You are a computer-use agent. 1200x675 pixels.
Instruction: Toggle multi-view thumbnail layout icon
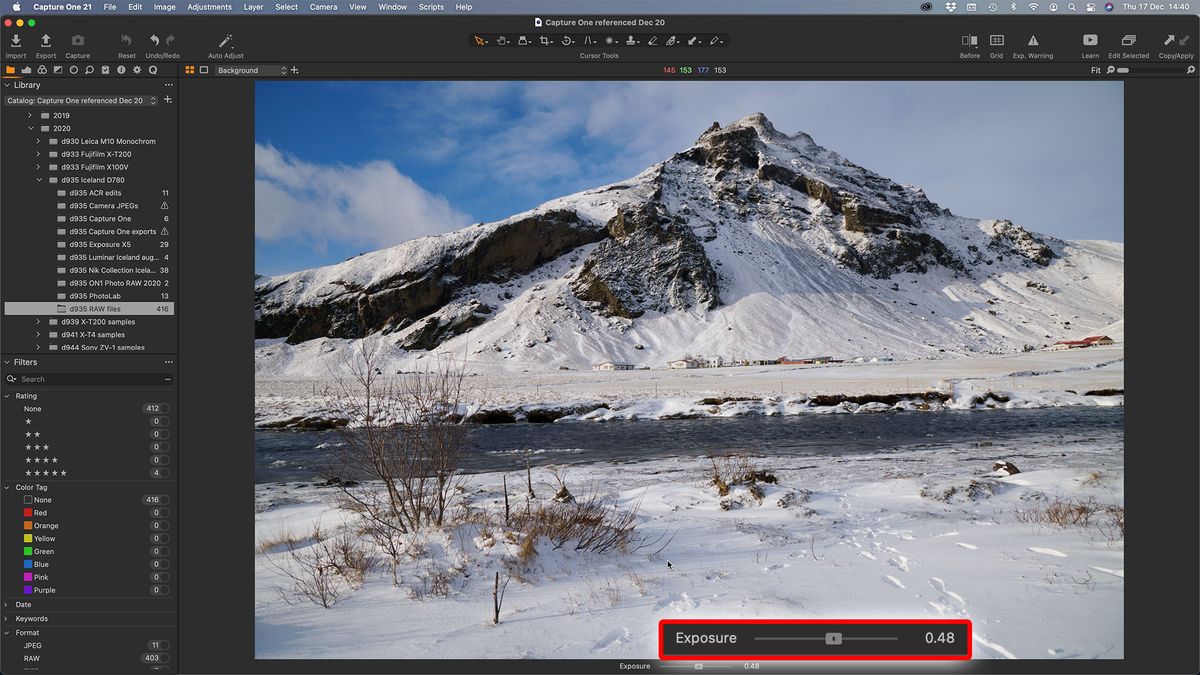click(x=188, y=70)
